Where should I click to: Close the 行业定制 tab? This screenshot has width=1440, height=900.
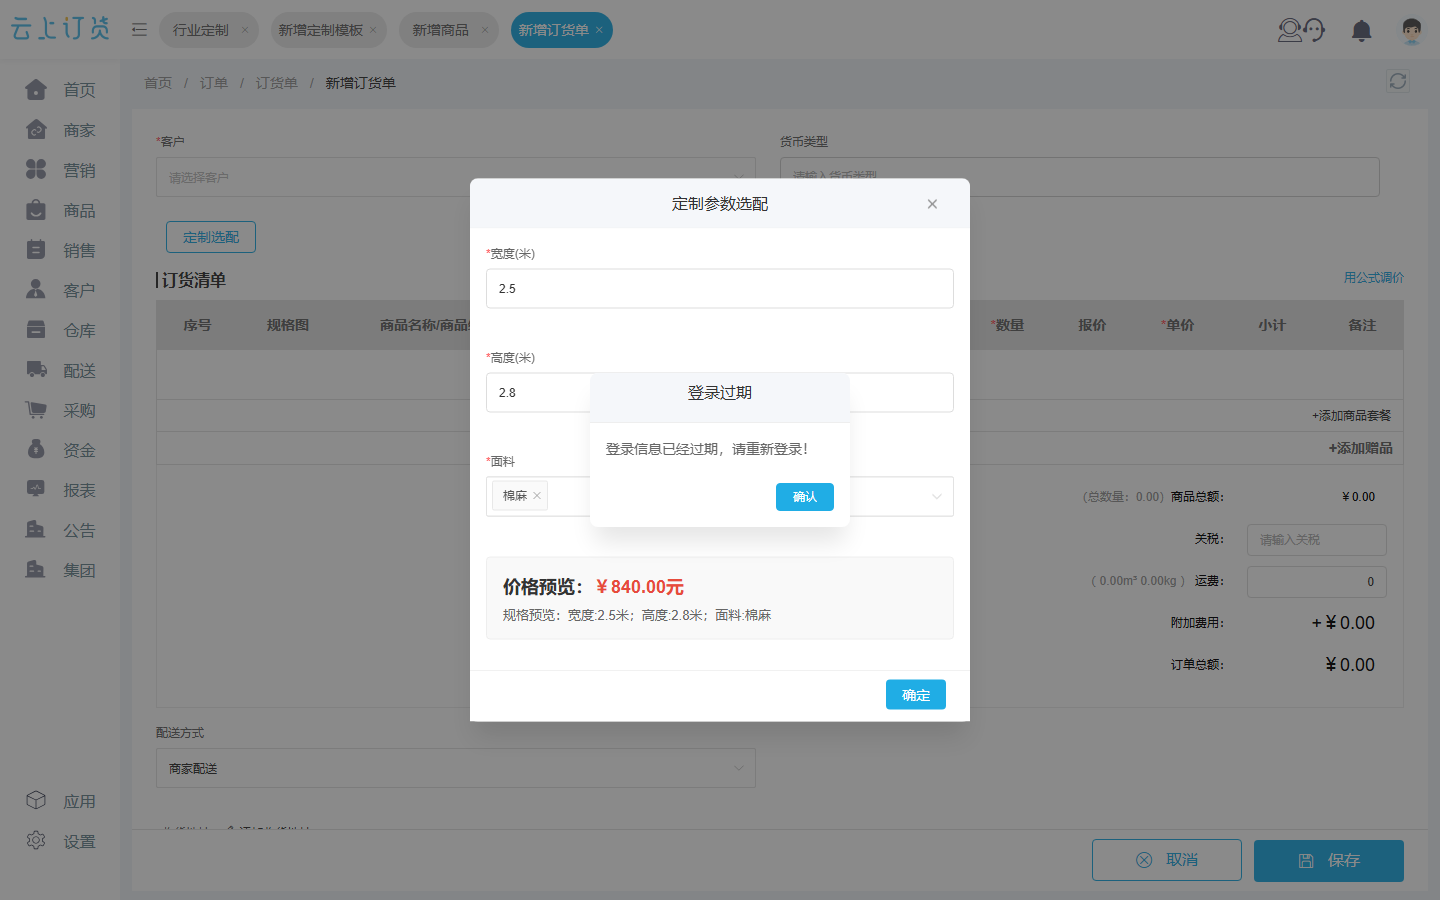(245, 30)
